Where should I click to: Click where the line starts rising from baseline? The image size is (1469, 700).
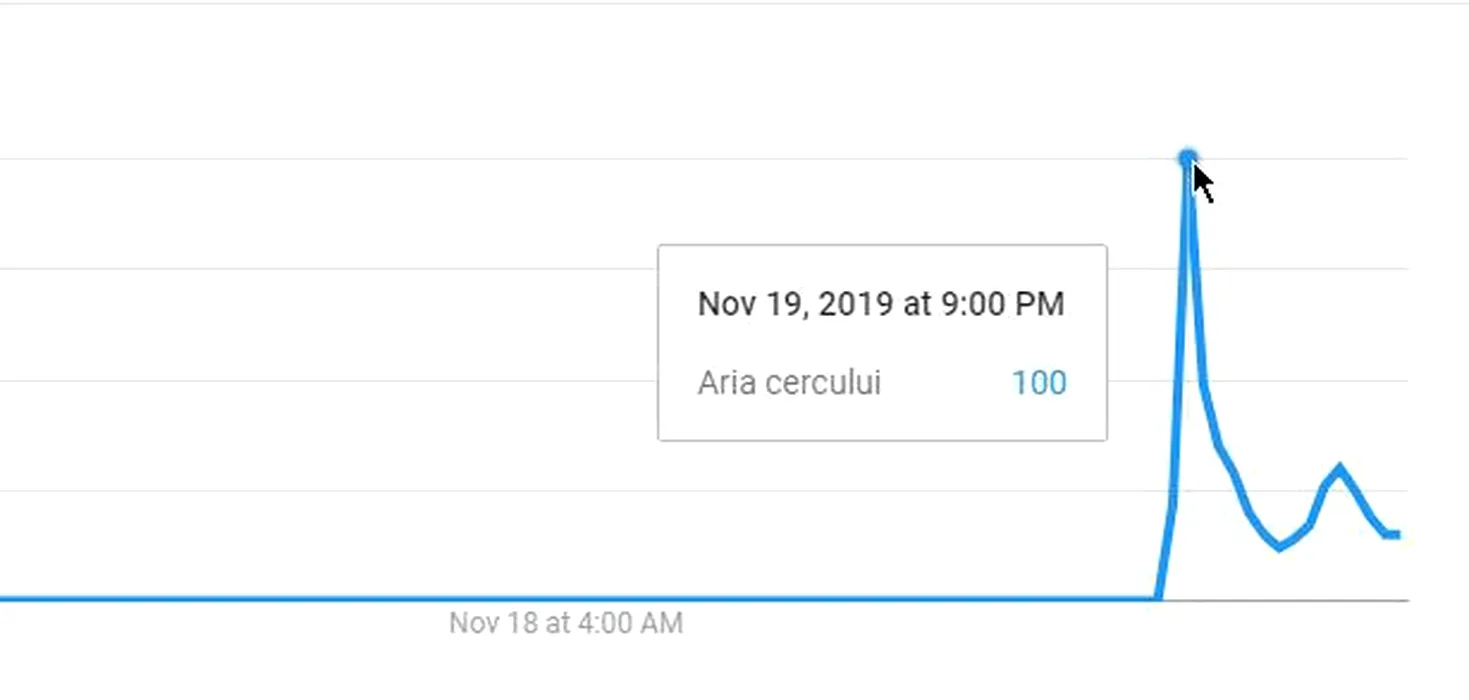1158,598
